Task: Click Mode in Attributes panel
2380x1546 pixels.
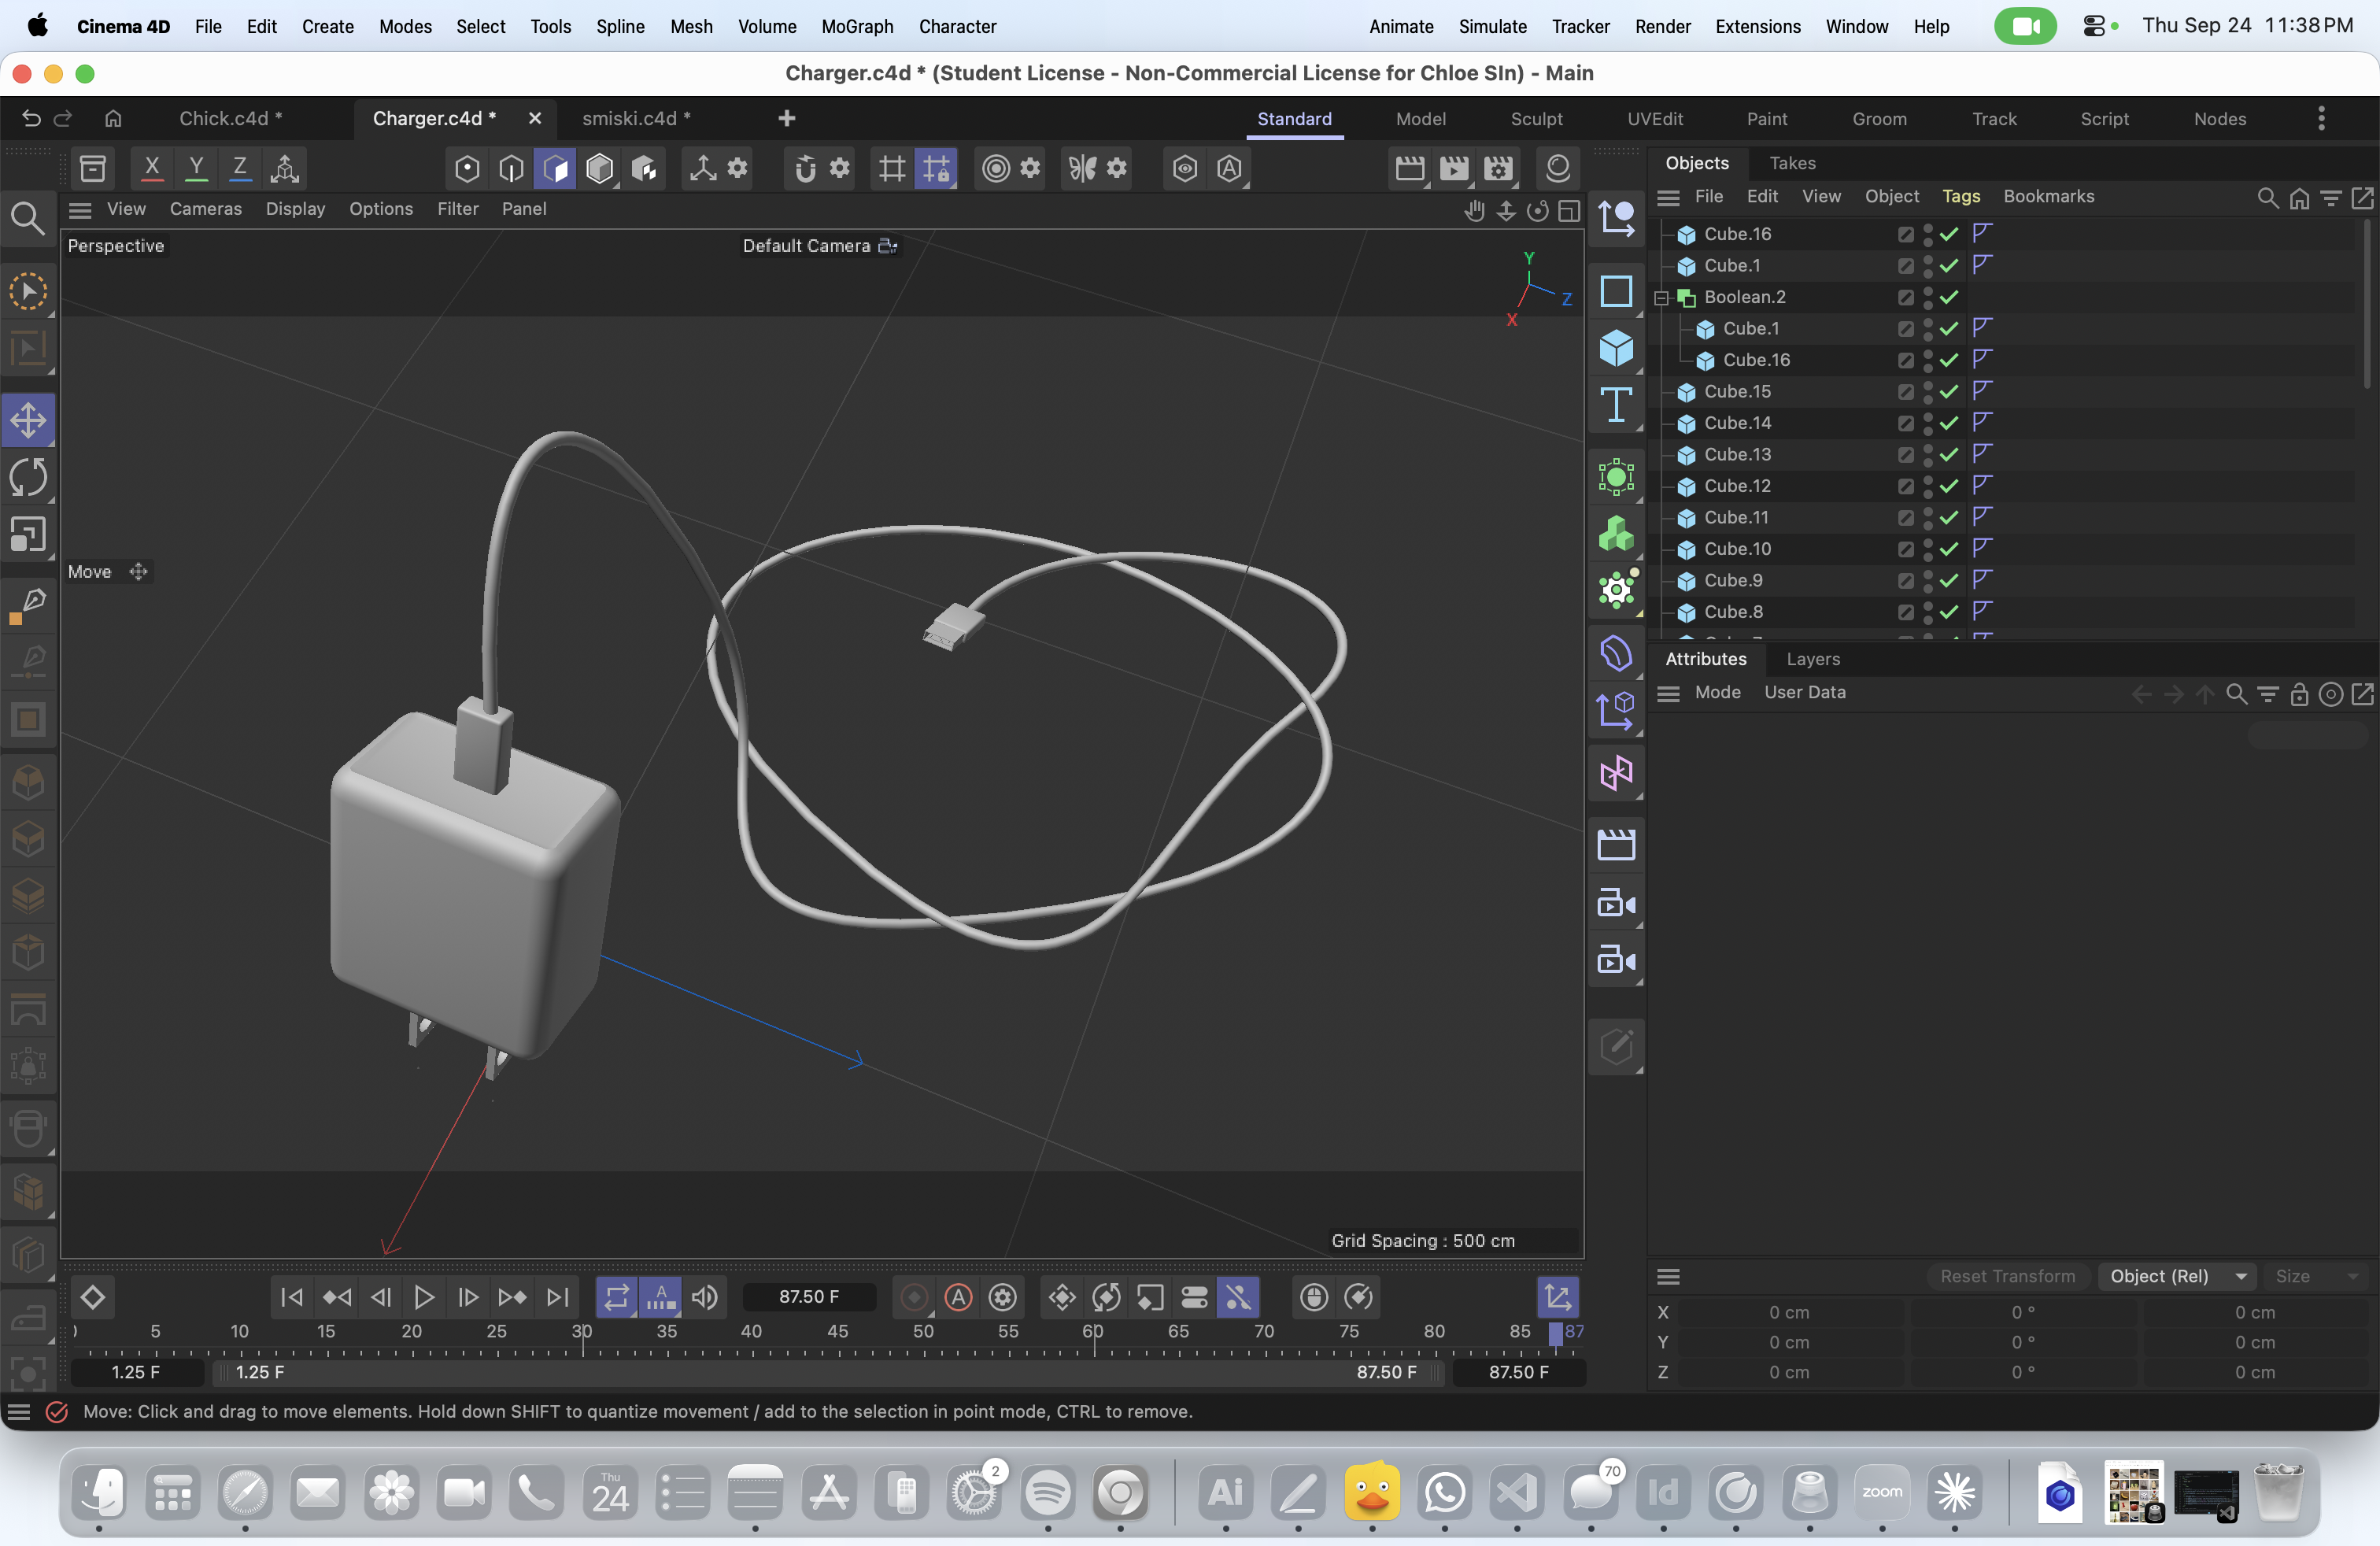Action: click(x=1717, y=693)
